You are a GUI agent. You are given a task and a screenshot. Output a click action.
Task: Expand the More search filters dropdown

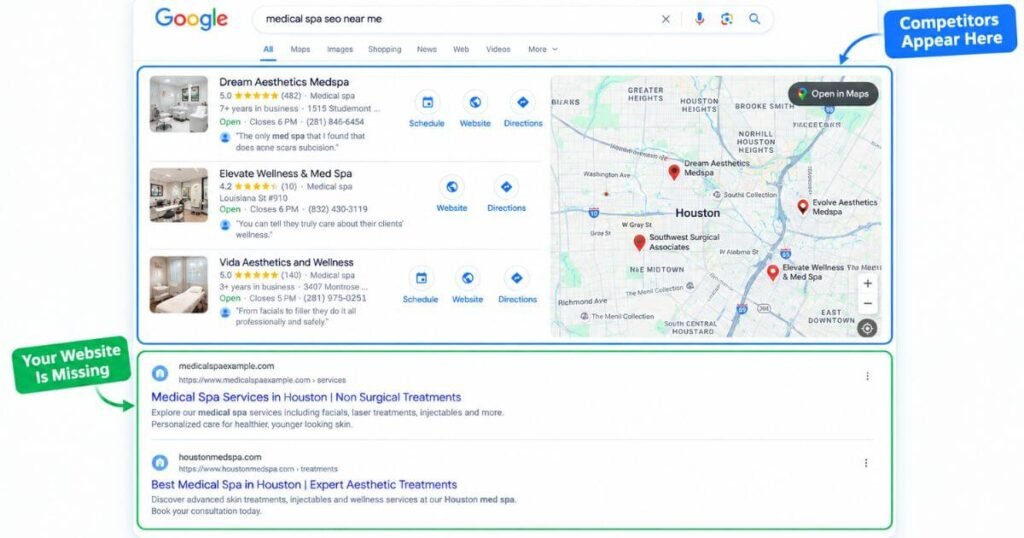tap(543, 50)
